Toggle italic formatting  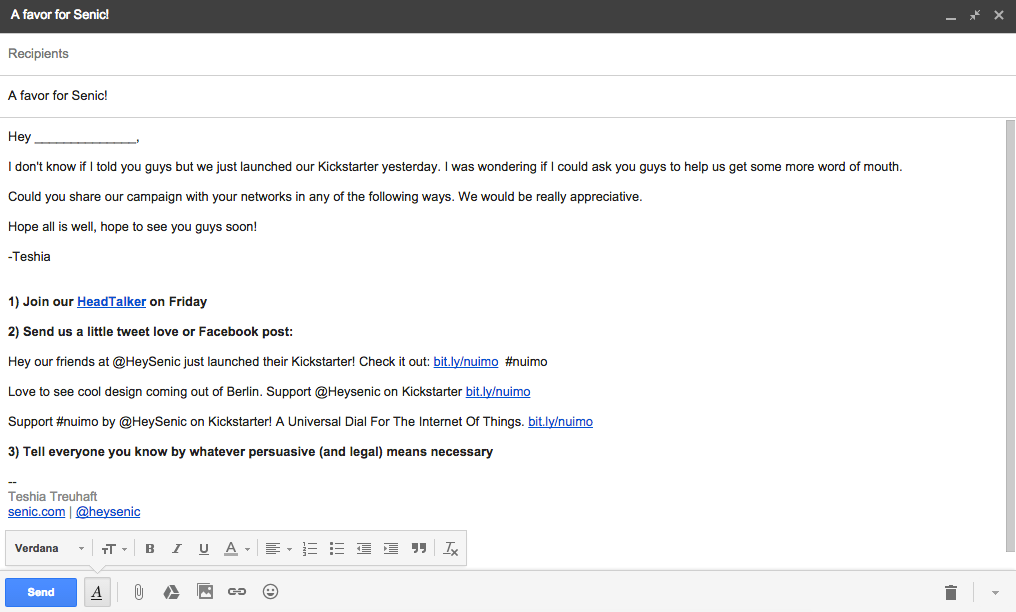tap(176, 549)
